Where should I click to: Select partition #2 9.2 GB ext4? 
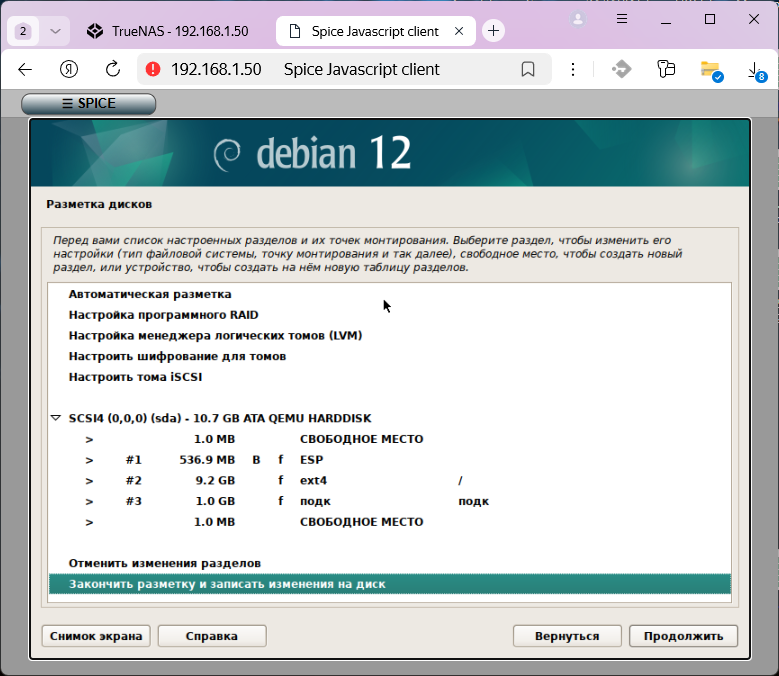390,481
